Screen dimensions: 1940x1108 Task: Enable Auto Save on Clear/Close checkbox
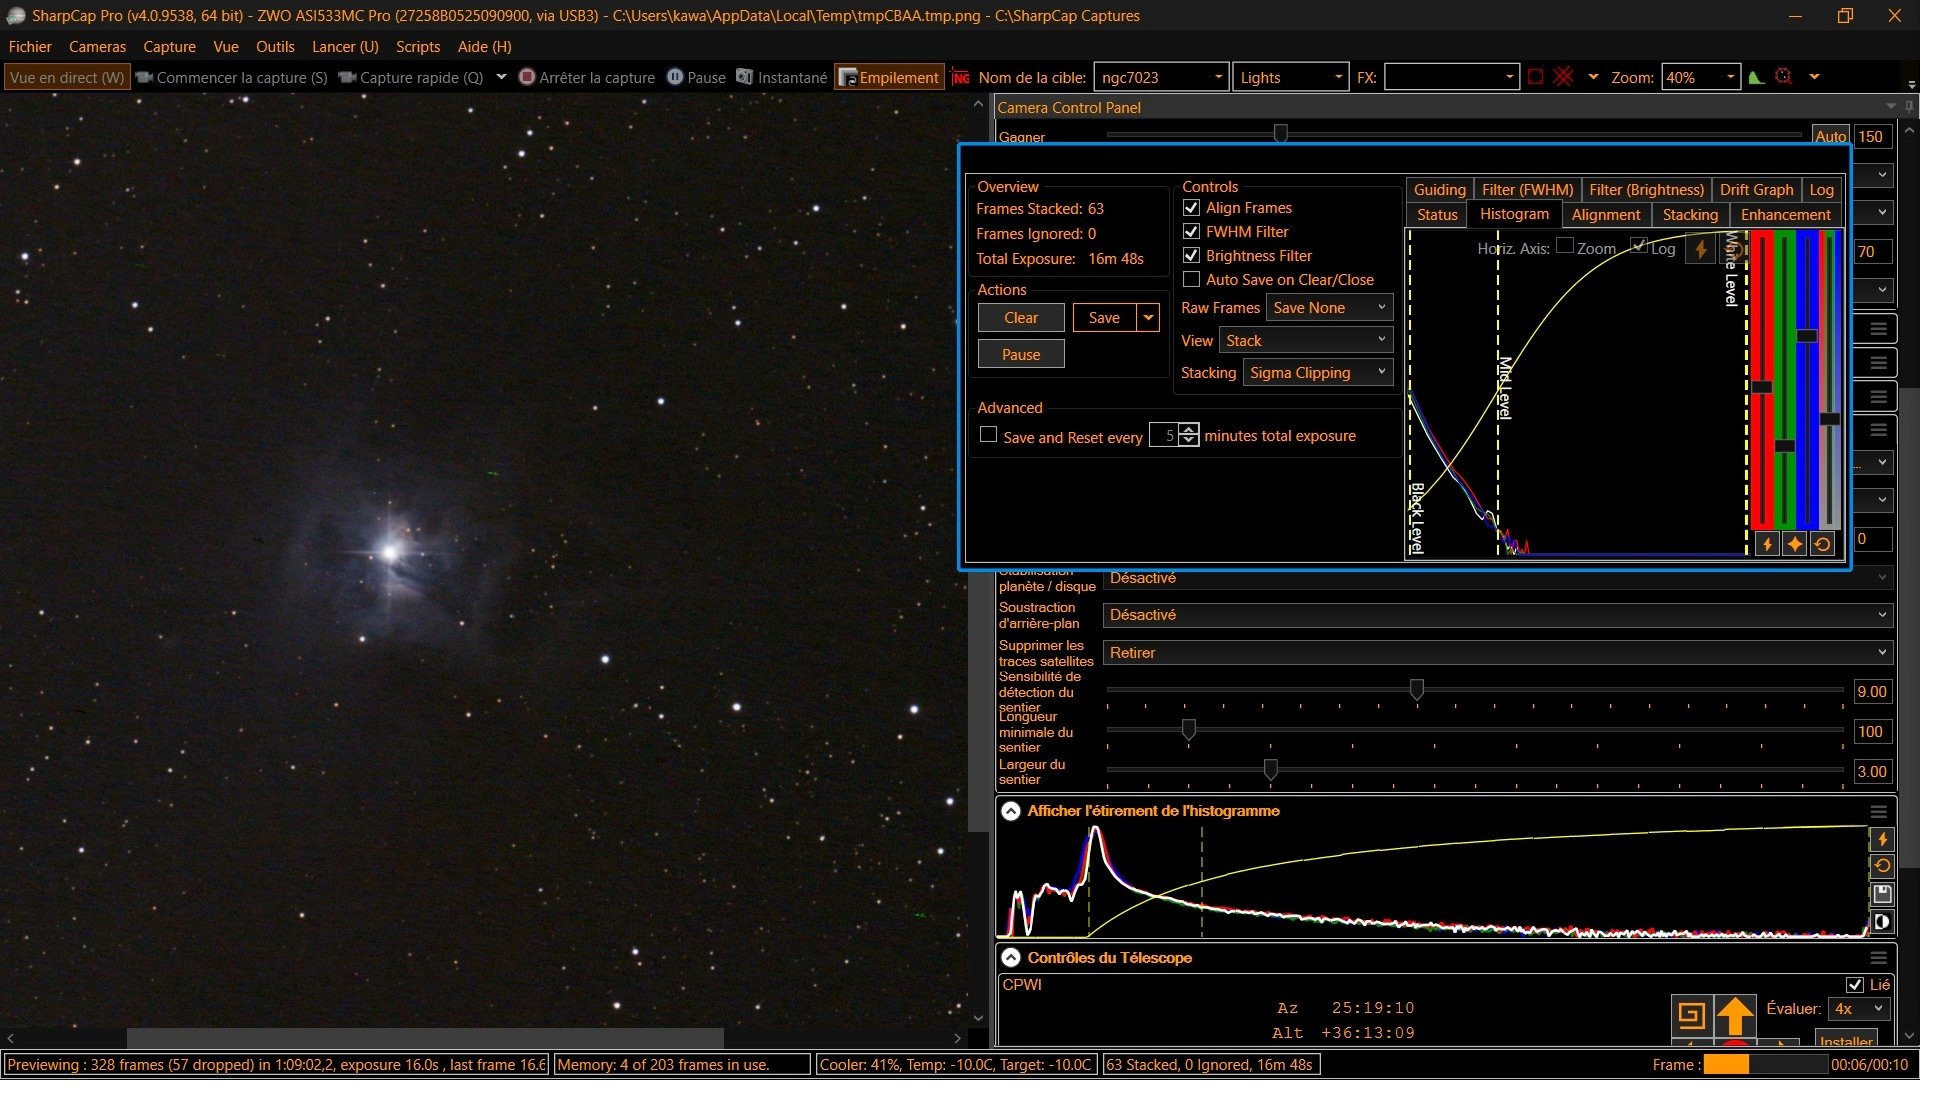click(1191, 280)
